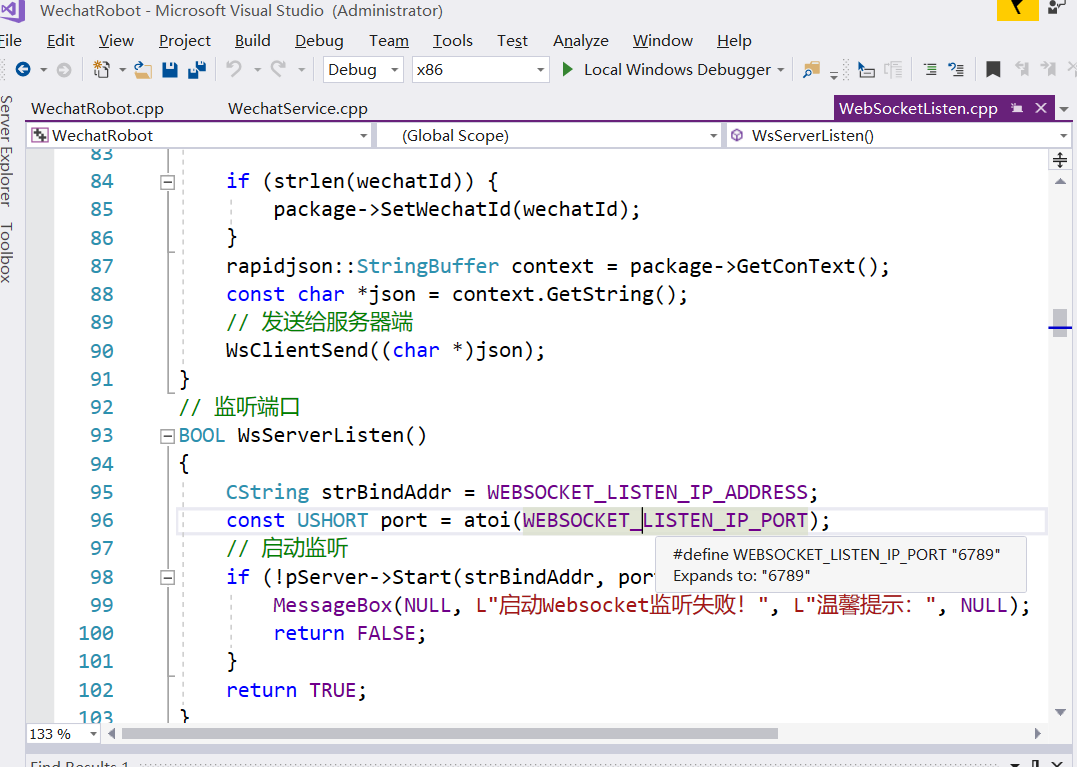Pin the WebSocketListen.cpp tab
1077x767 pixels.
coord(1017,108)
